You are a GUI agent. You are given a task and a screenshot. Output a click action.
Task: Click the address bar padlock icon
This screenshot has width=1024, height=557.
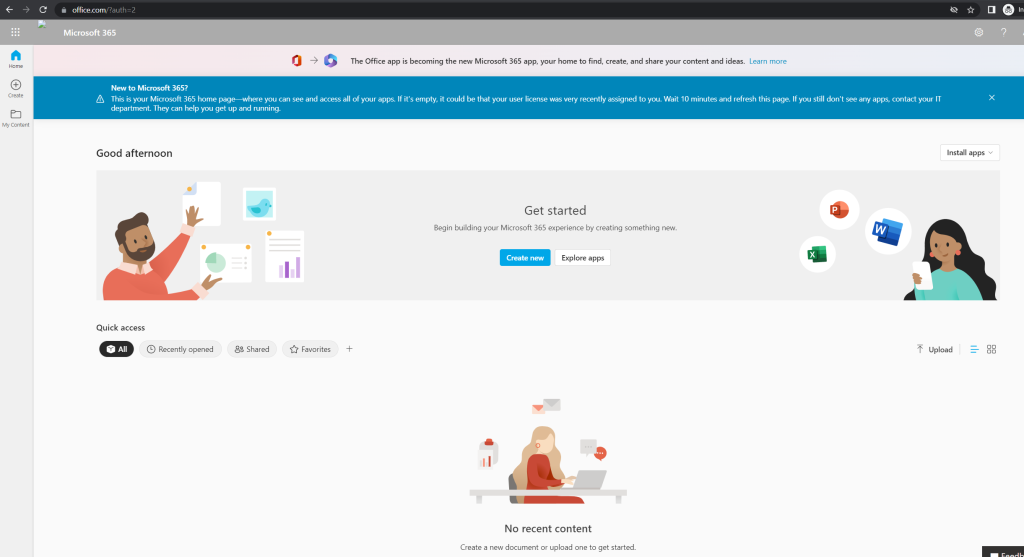pyautogui.click(x=63, y=10)
